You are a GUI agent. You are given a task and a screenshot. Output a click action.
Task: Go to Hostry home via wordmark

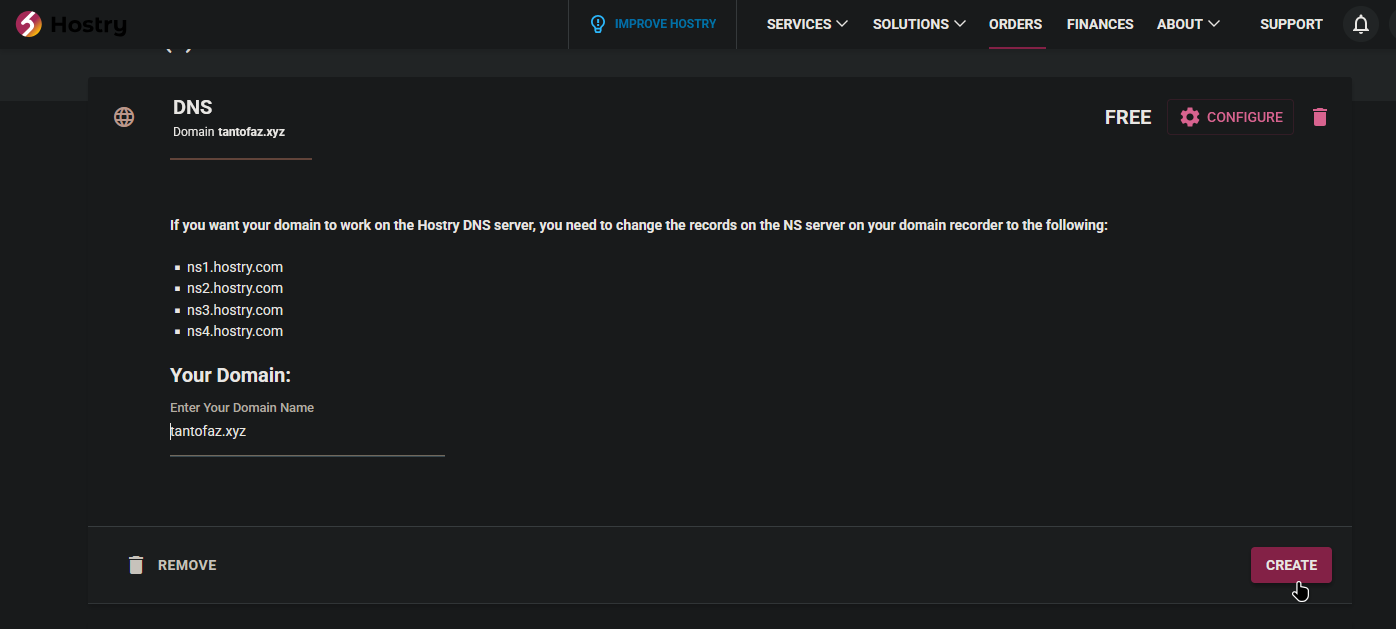pyautogui.click(x=88, y=25)
